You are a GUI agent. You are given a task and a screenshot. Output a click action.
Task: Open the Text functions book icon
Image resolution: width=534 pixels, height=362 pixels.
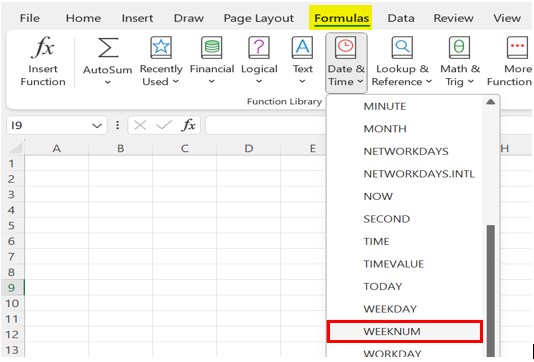point(302,48)
